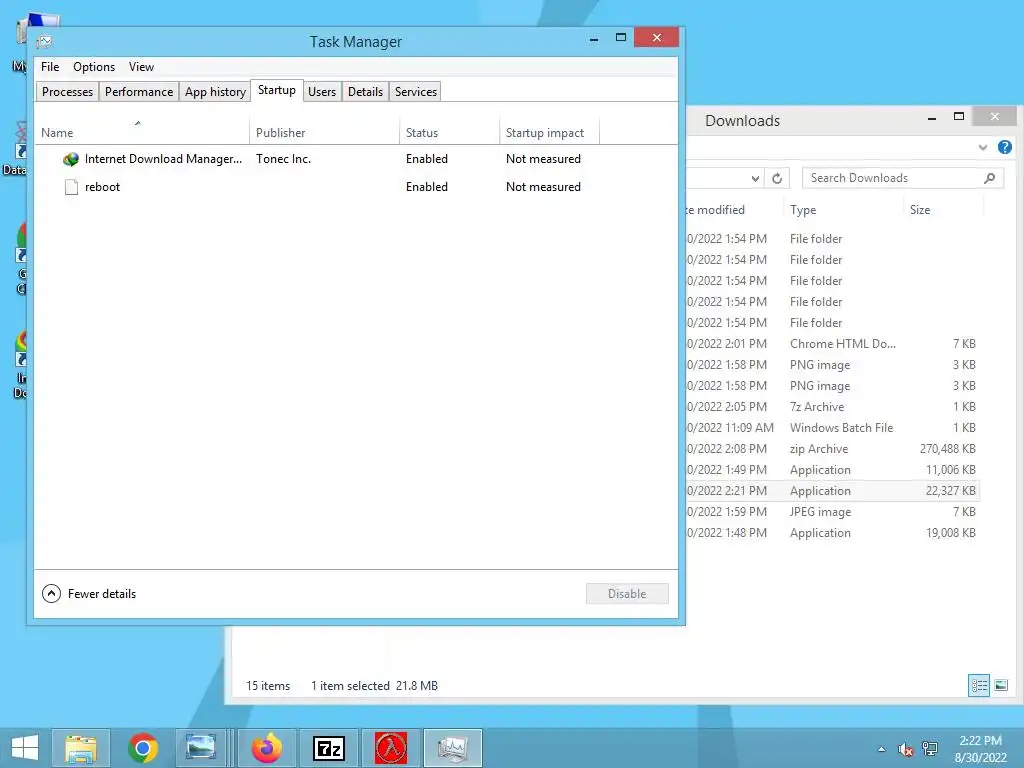Sort Downloads by the Size column
The height and width of the screenshot is (768, 1024).
tap(943, 210)
